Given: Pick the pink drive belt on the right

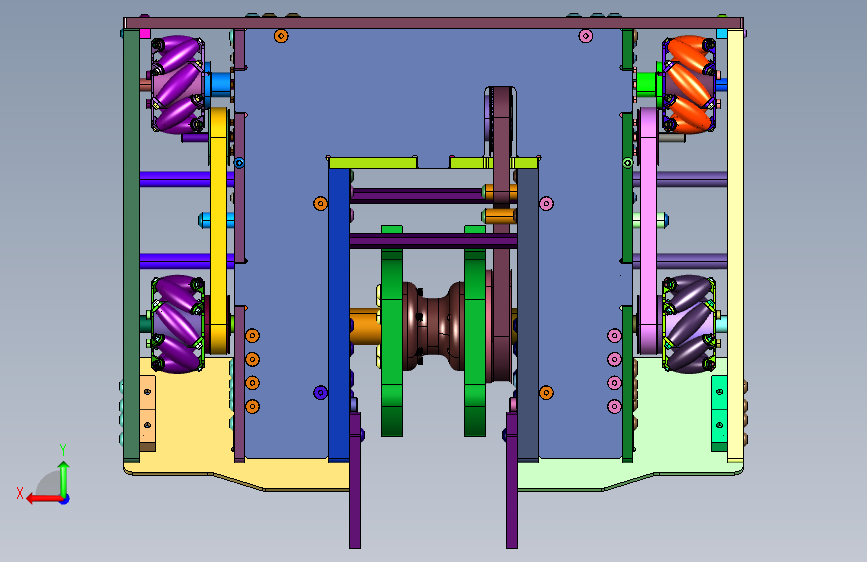Looking at the screenshot, I should point(648,231).
